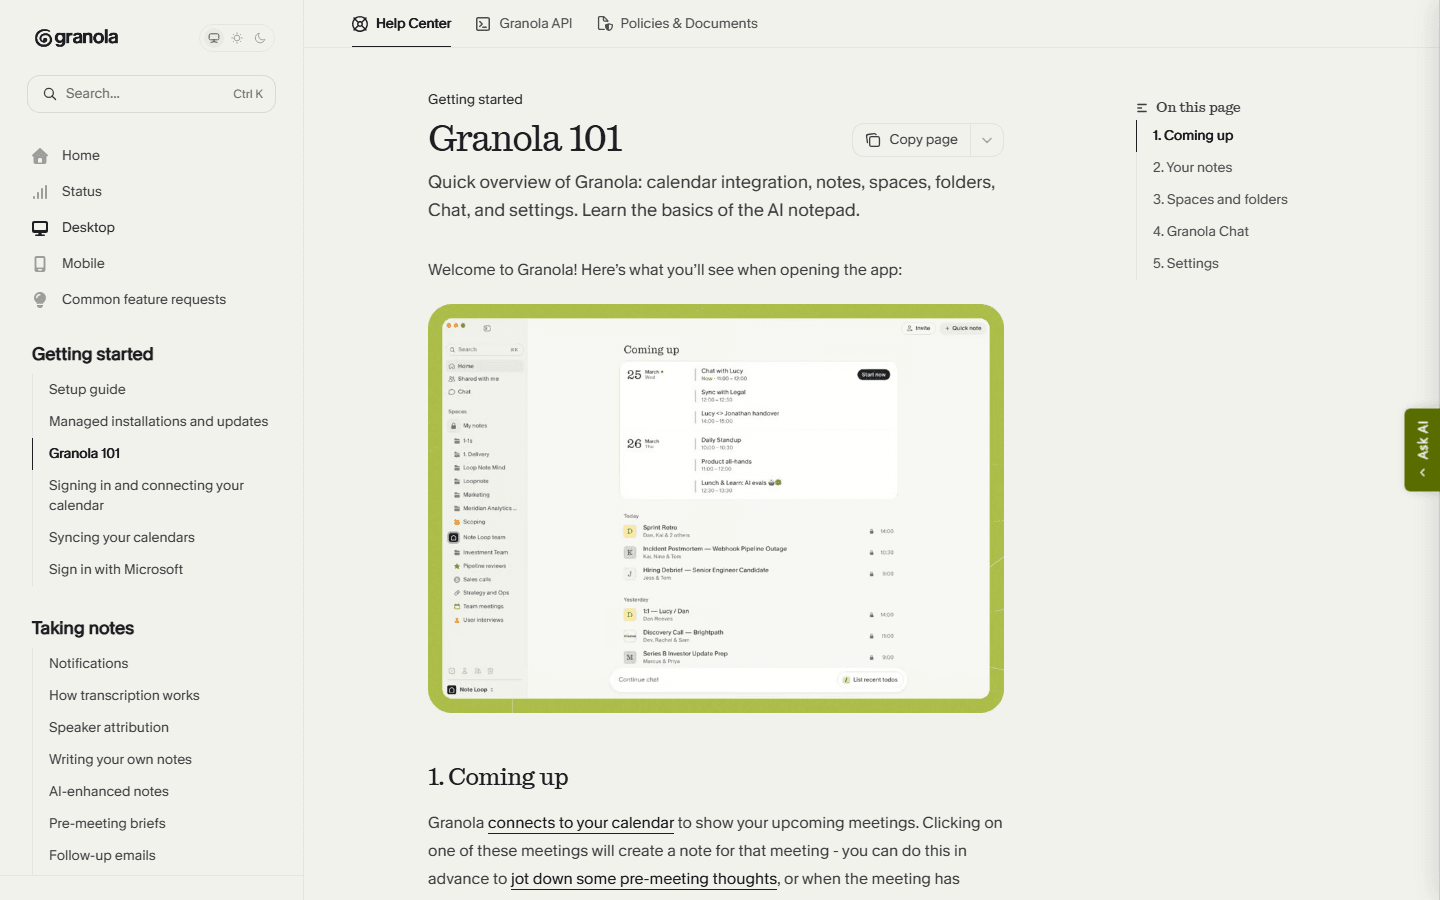Click the Granola 101 page title
The width and height of the screenshot is (1440, 900).
pos(525,139)
